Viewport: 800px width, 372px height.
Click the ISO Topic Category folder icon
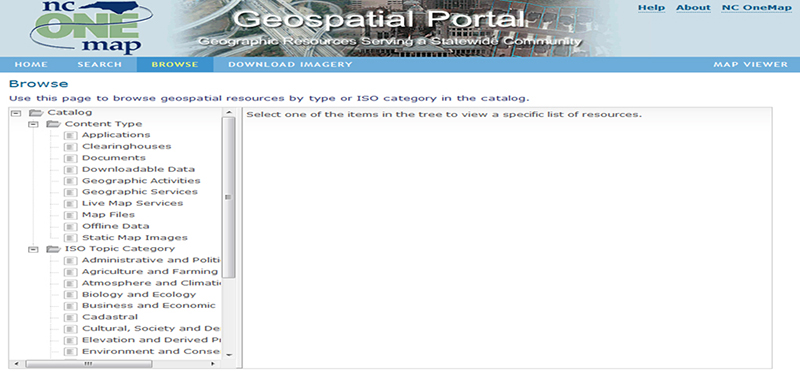53,249
